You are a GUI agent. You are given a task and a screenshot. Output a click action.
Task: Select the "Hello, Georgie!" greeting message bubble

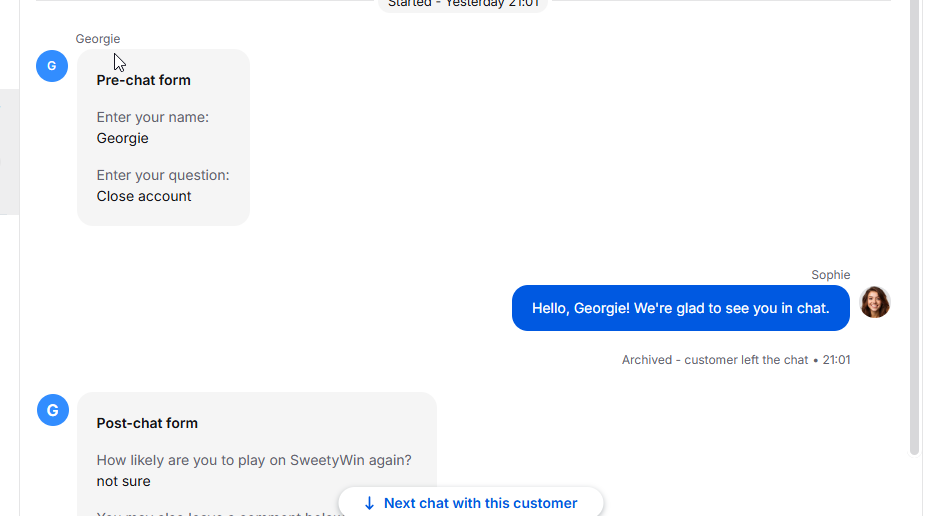[x=680, y=308]
